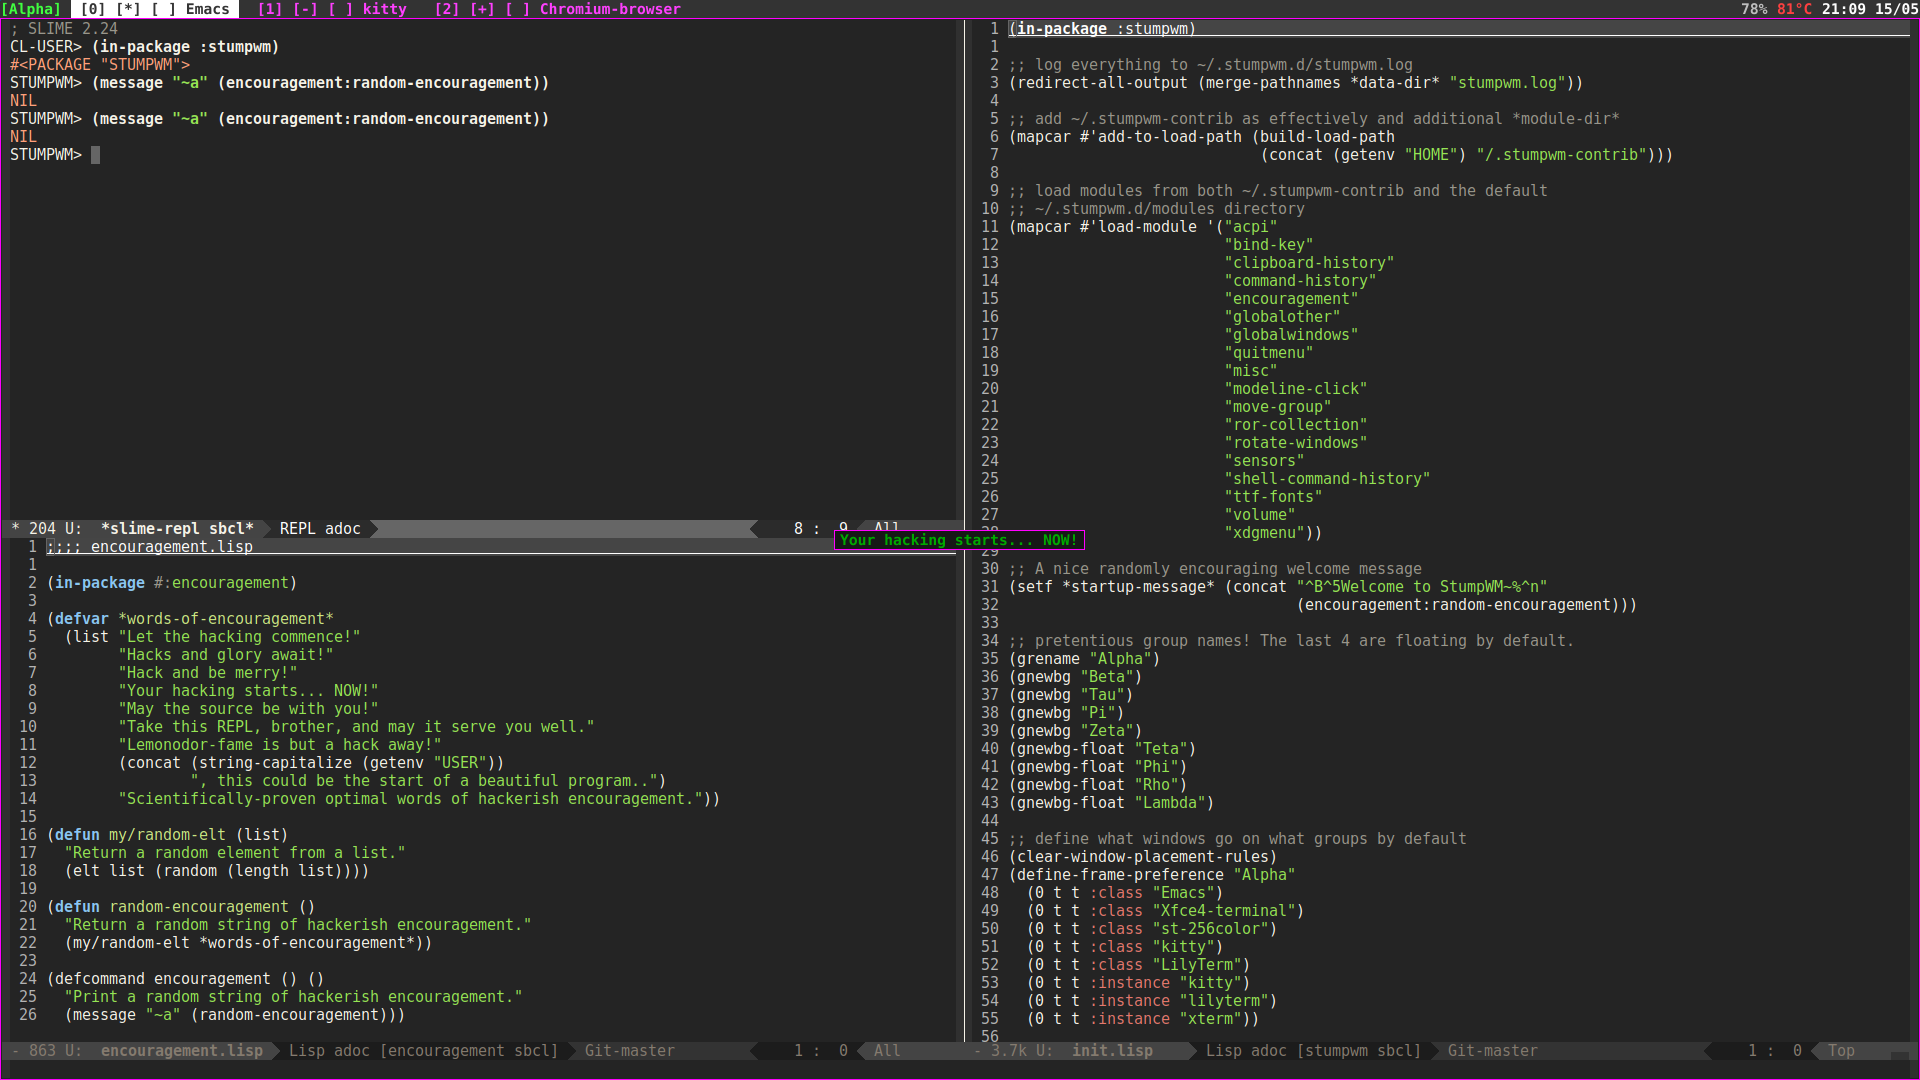The width and height of the screenshot is (1920, 1080).
Task: Click the Alpha group indicator in modeline
Action: pyautogui.click(x=31, y=9)
